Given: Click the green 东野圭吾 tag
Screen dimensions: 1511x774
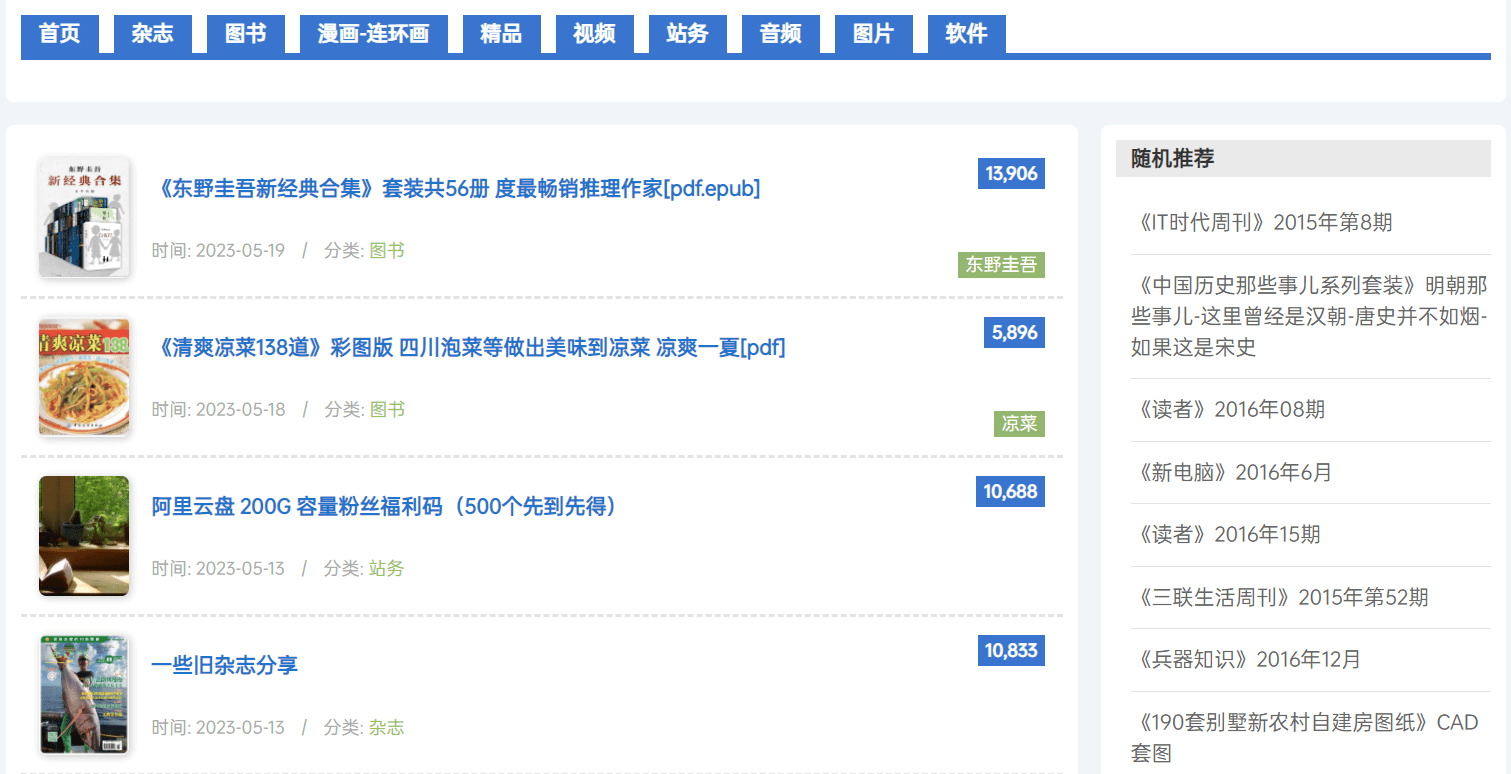Looking at the screenshot, I should pos(1000,265).
